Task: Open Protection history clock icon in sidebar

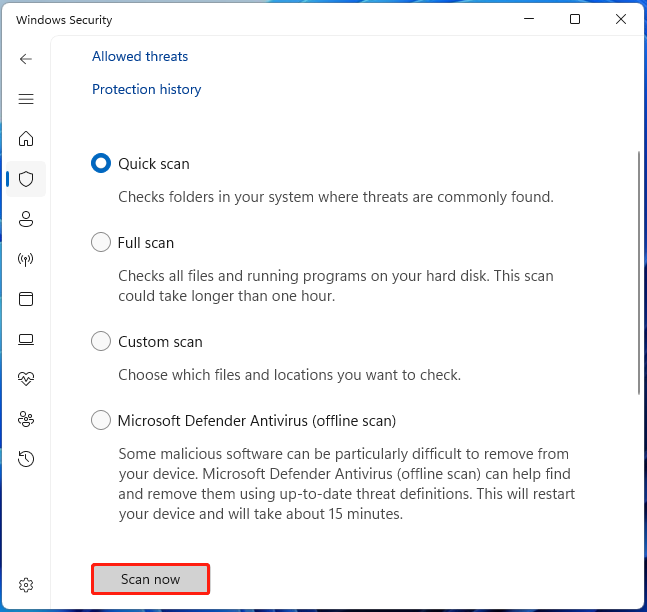Action: [26, 459]
